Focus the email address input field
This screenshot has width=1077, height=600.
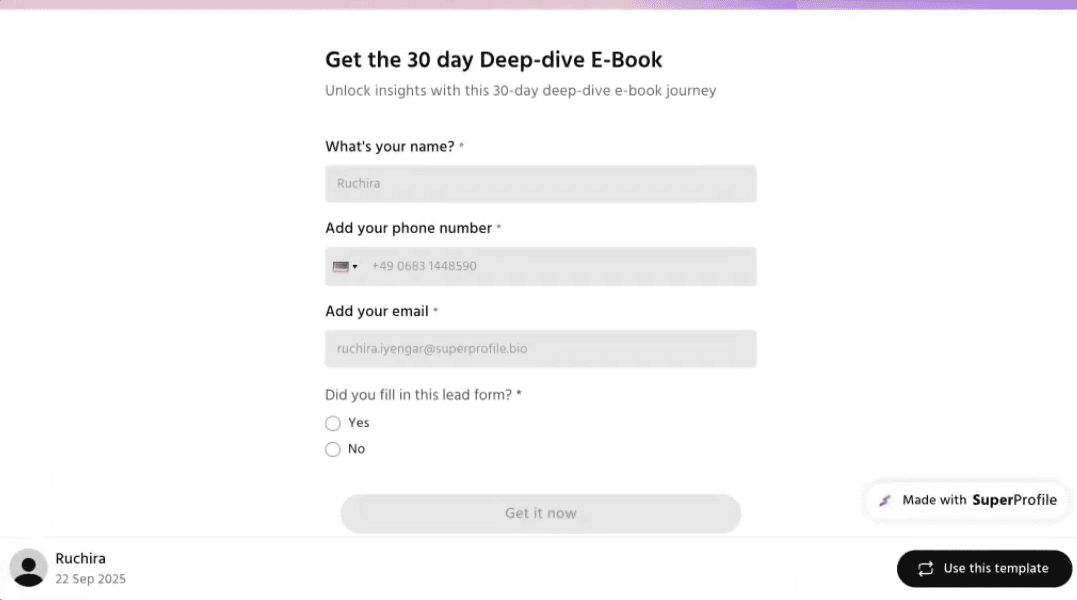point(540,349)
